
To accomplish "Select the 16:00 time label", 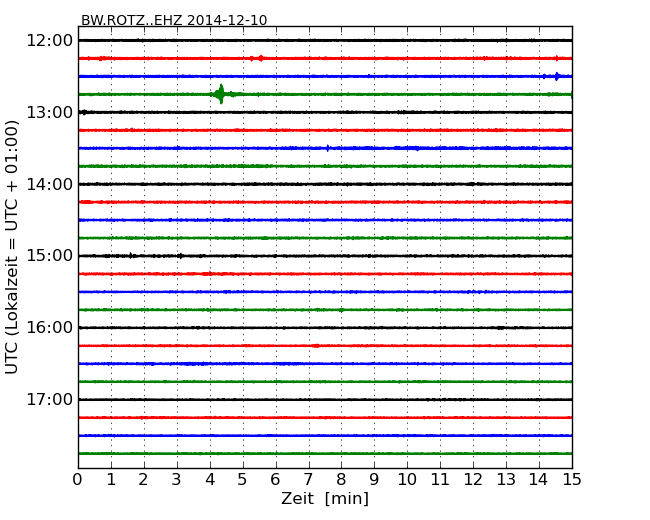I will pos(49,328).
